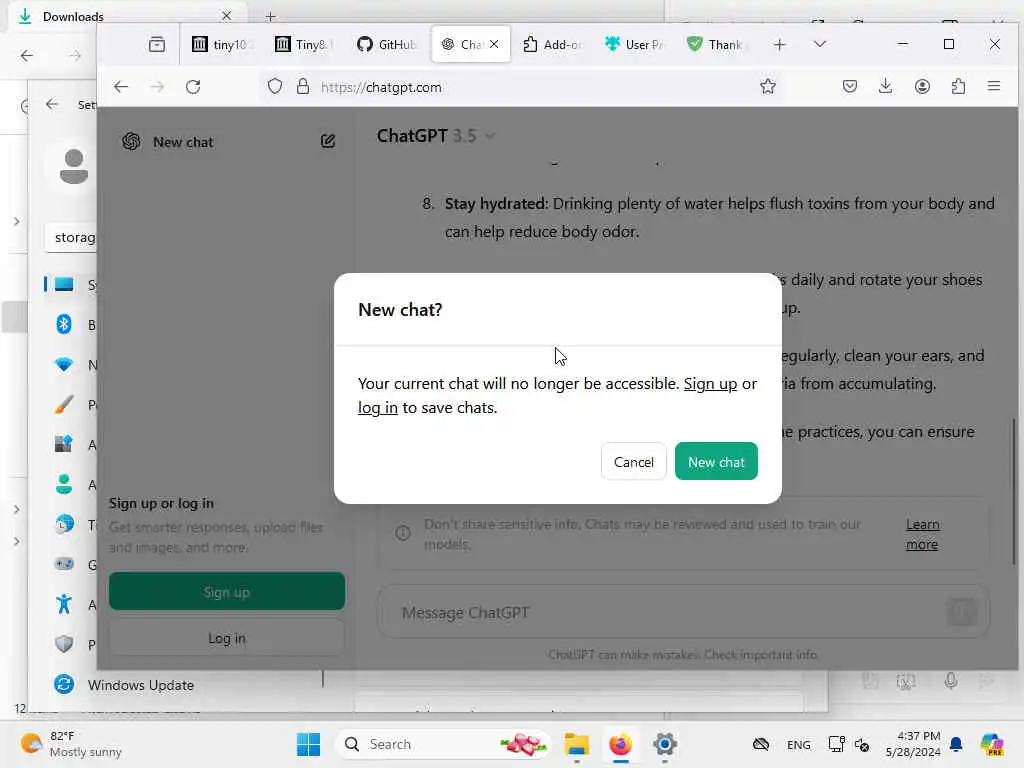Viewport: 1024px width, 768px height.
Task: Switch to the Add-ons tab
Action: point(552,44)
